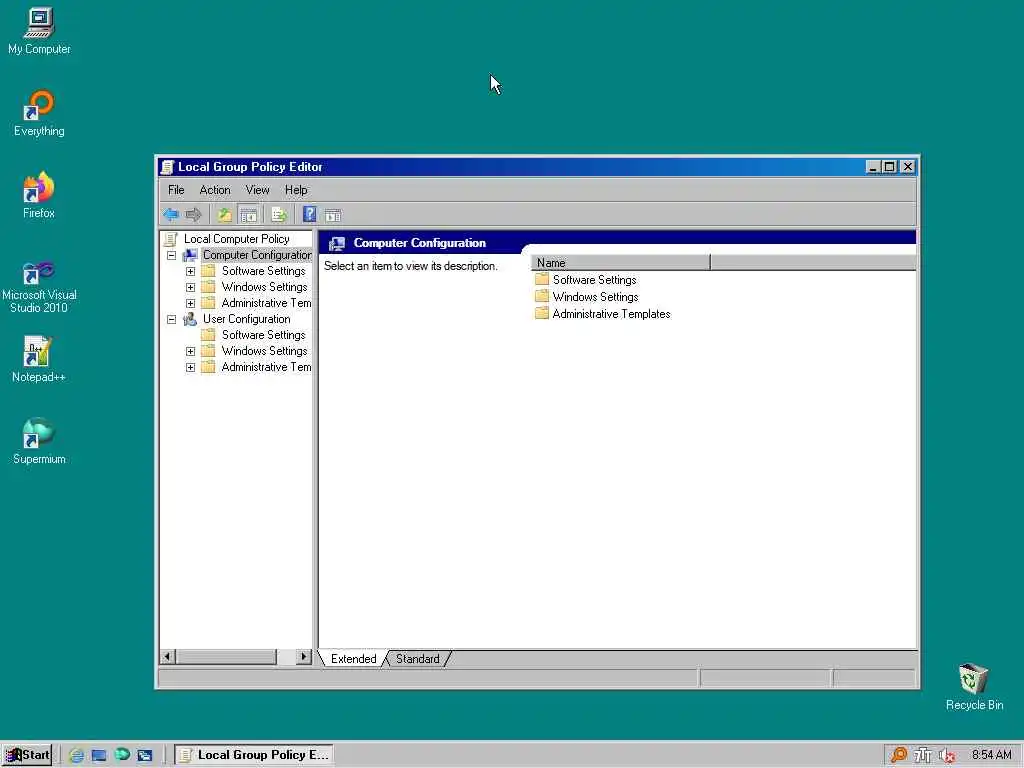Select the Supermium desktop shortcut
This screenshot has width=1024, height=768.
coord(39,441)
